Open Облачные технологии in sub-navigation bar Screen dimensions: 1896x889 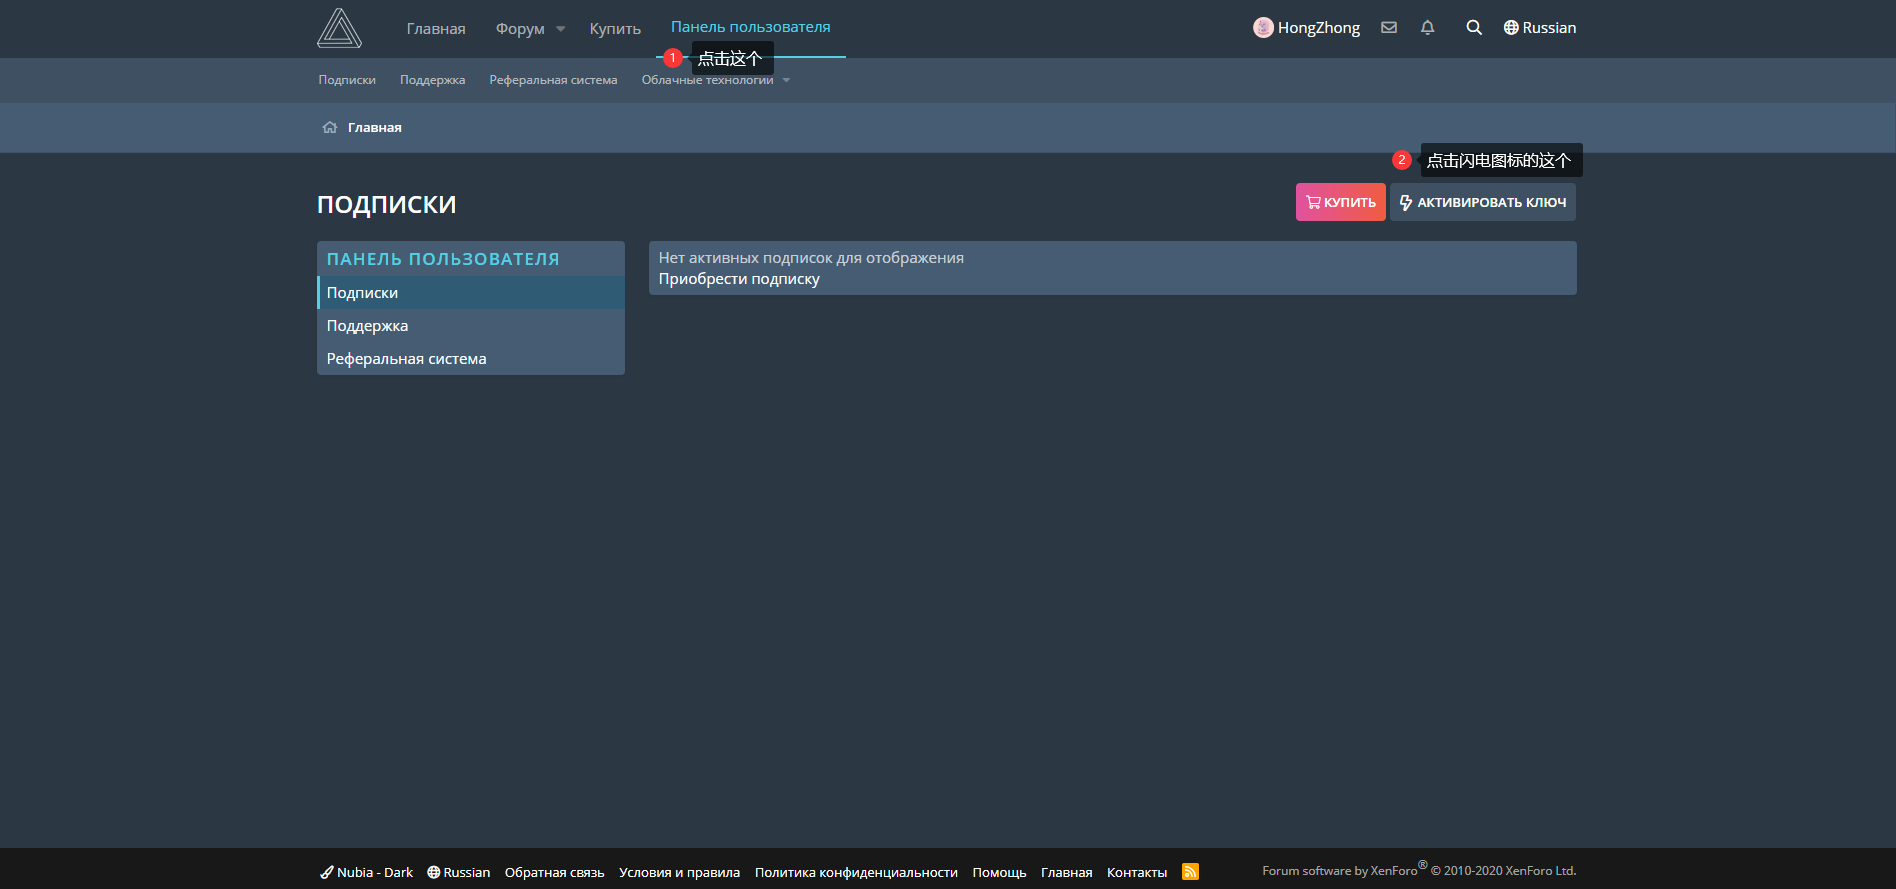tap(707, 80)
